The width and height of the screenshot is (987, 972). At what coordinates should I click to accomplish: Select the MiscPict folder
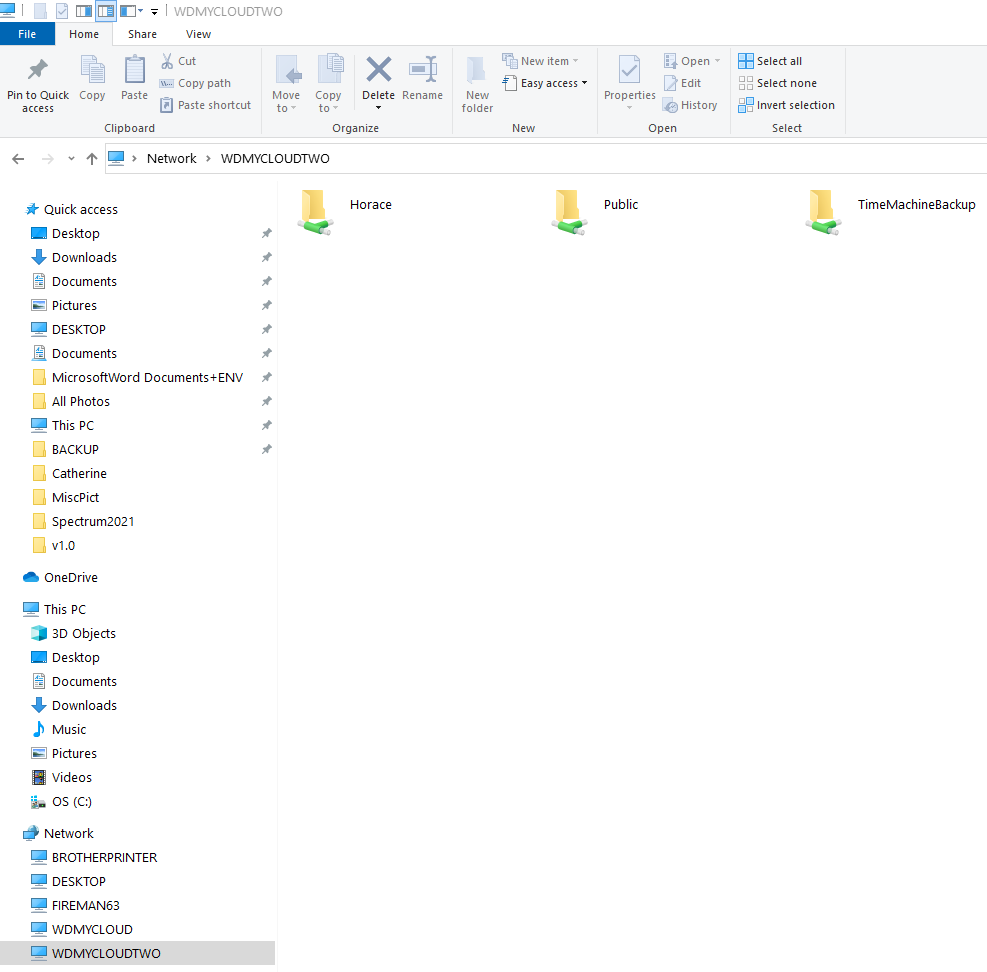[65, 497]
